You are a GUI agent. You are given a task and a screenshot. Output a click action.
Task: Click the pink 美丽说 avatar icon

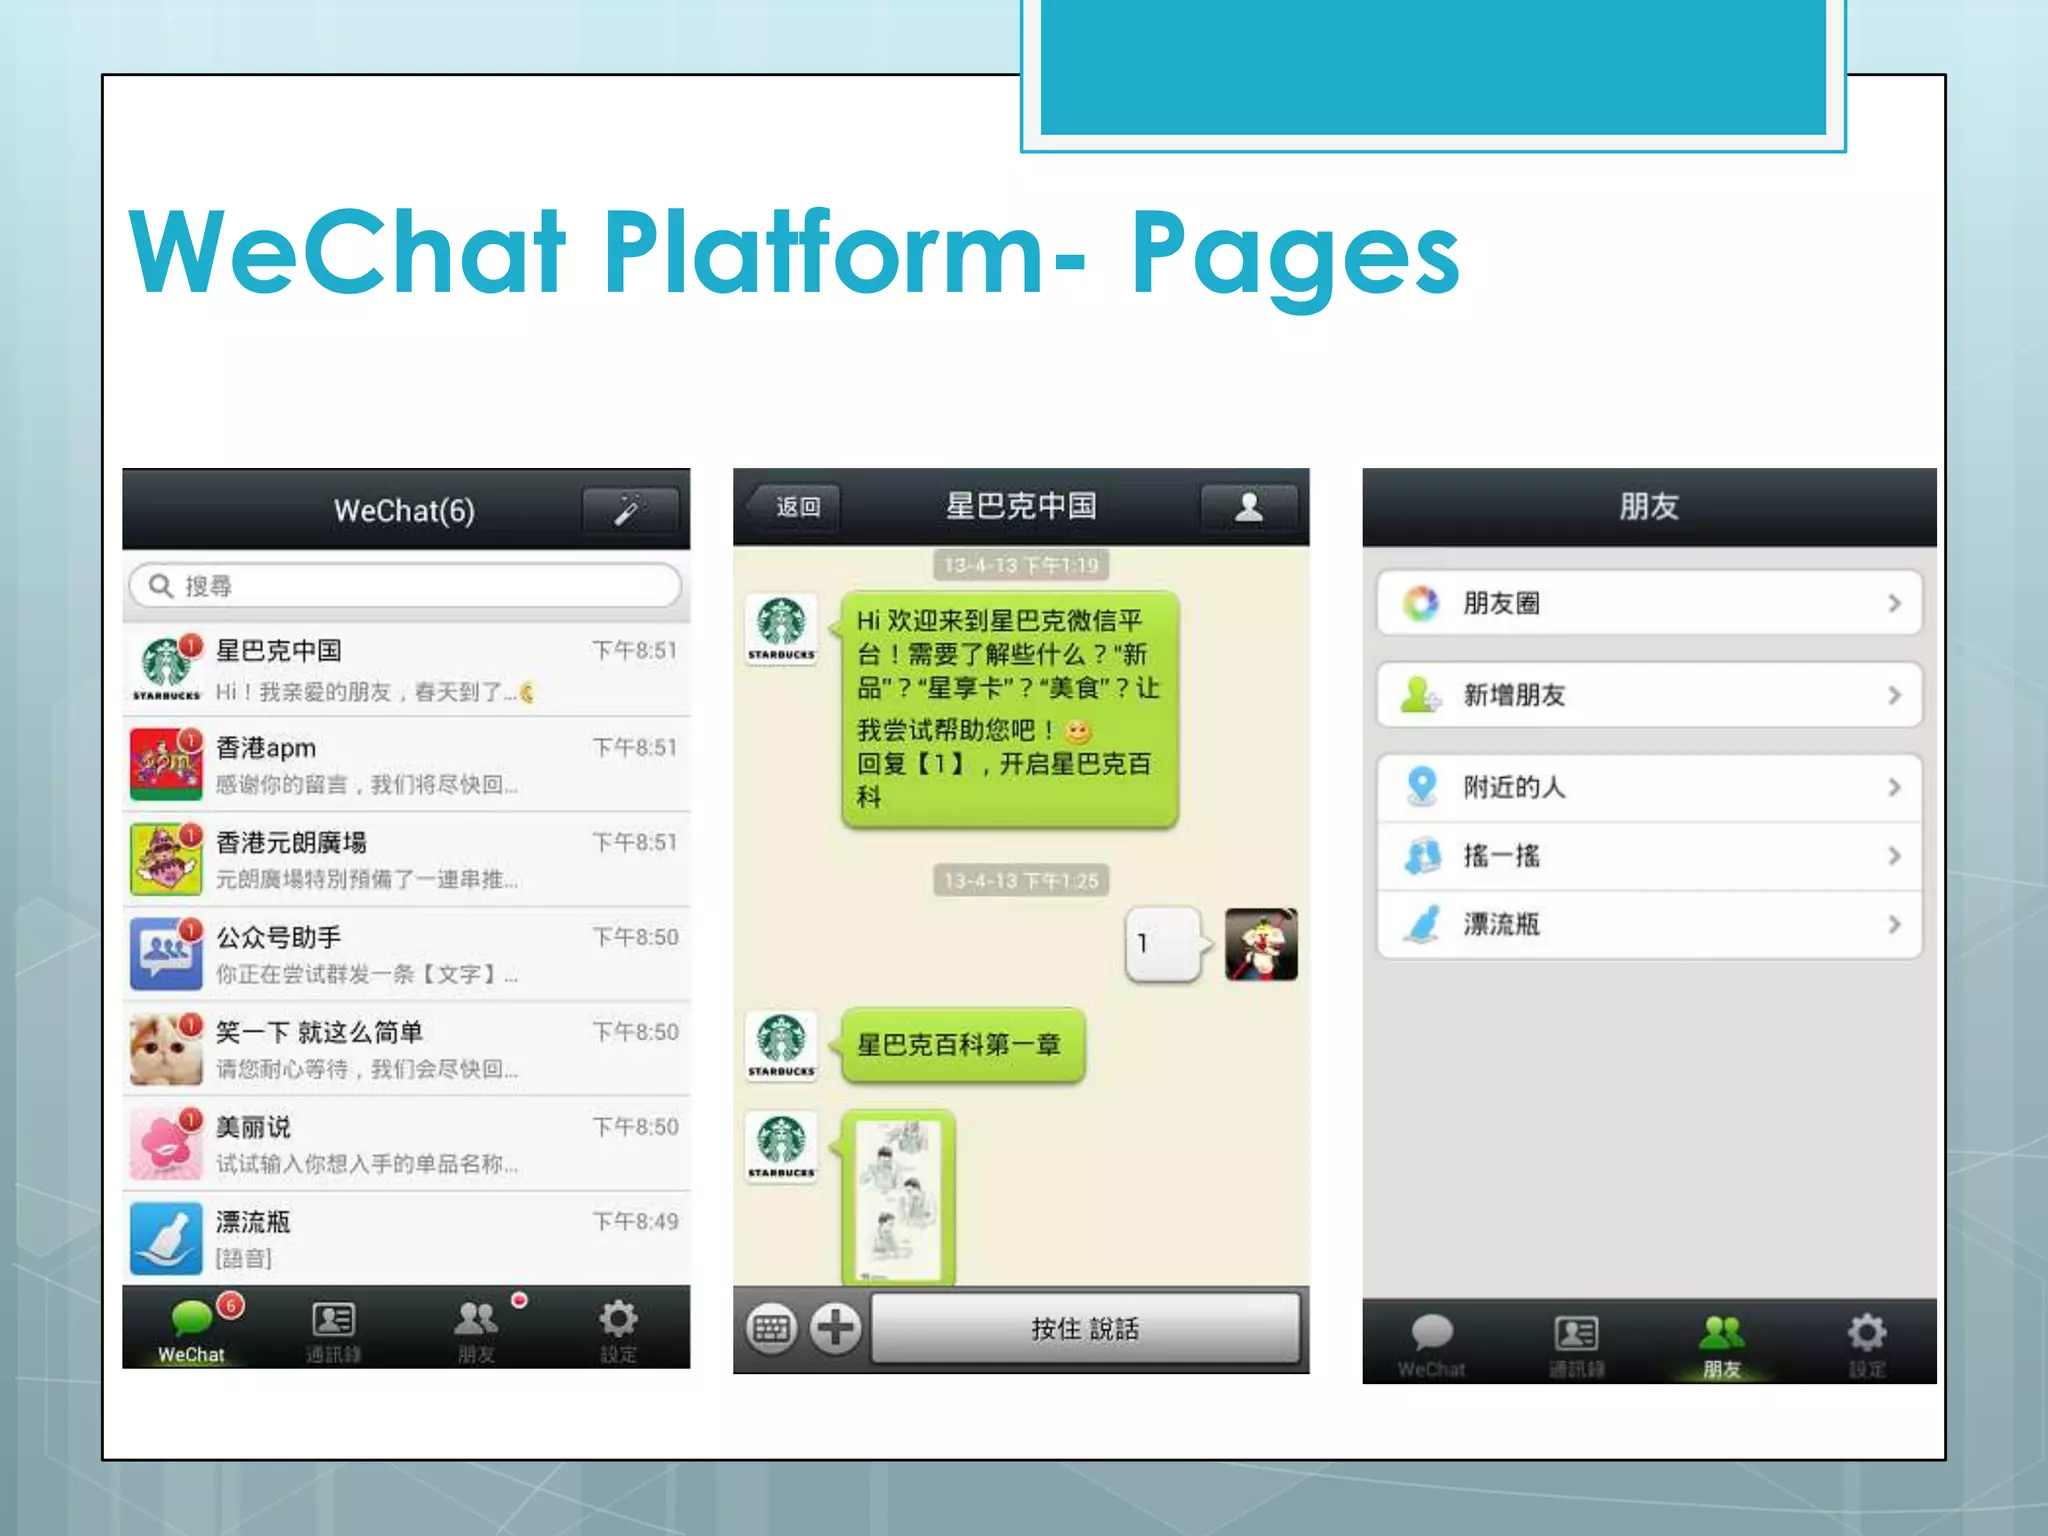[166, 1144]
